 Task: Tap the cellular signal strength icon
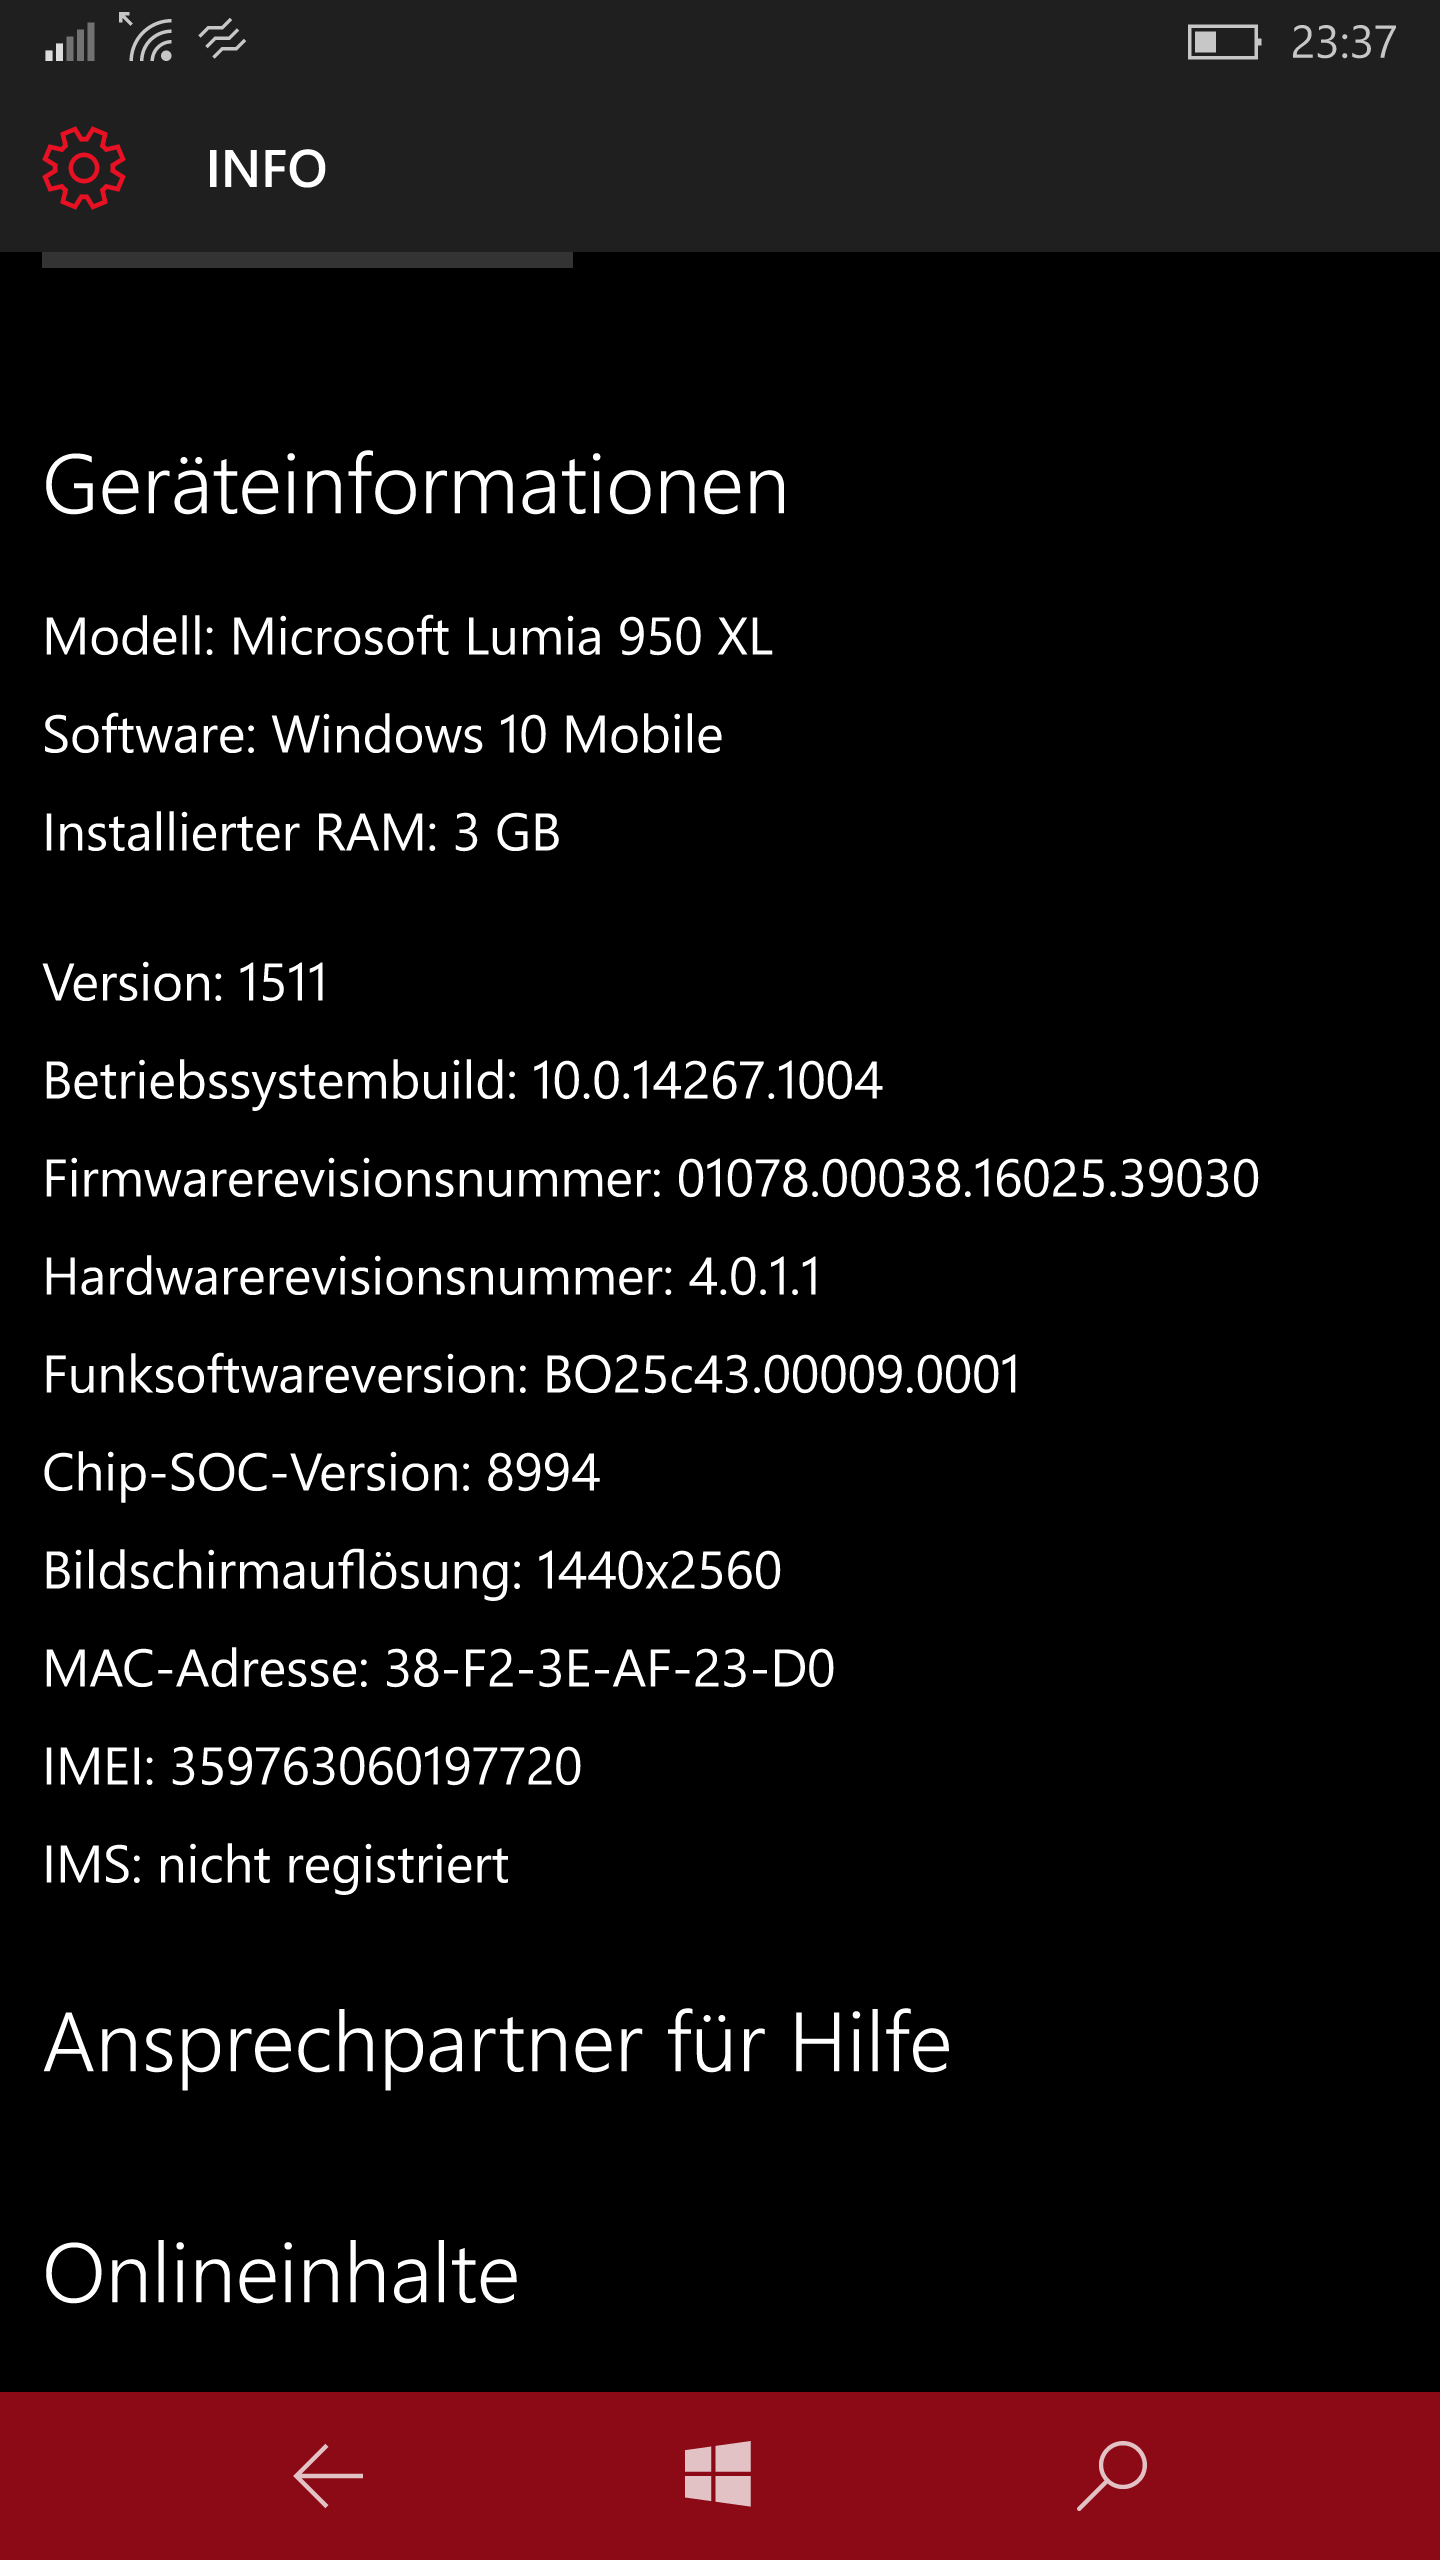point(70,42)
